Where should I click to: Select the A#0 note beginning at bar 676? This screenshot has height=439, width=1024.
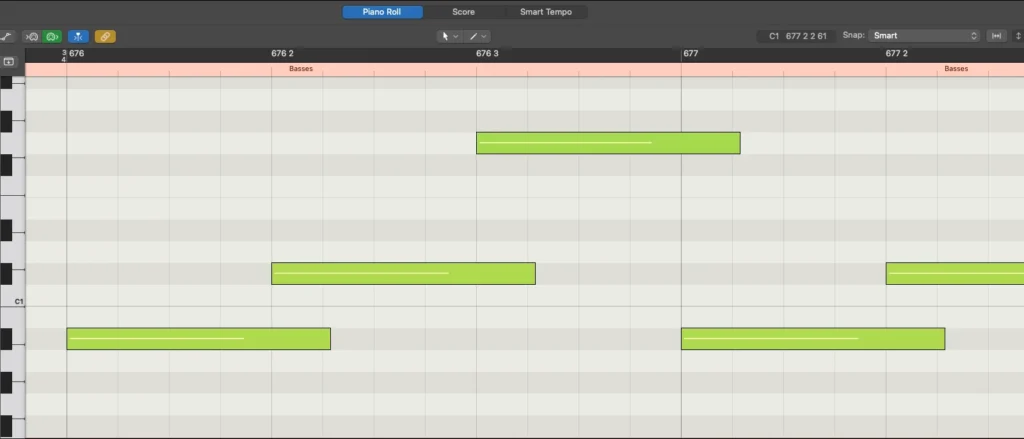199,339
